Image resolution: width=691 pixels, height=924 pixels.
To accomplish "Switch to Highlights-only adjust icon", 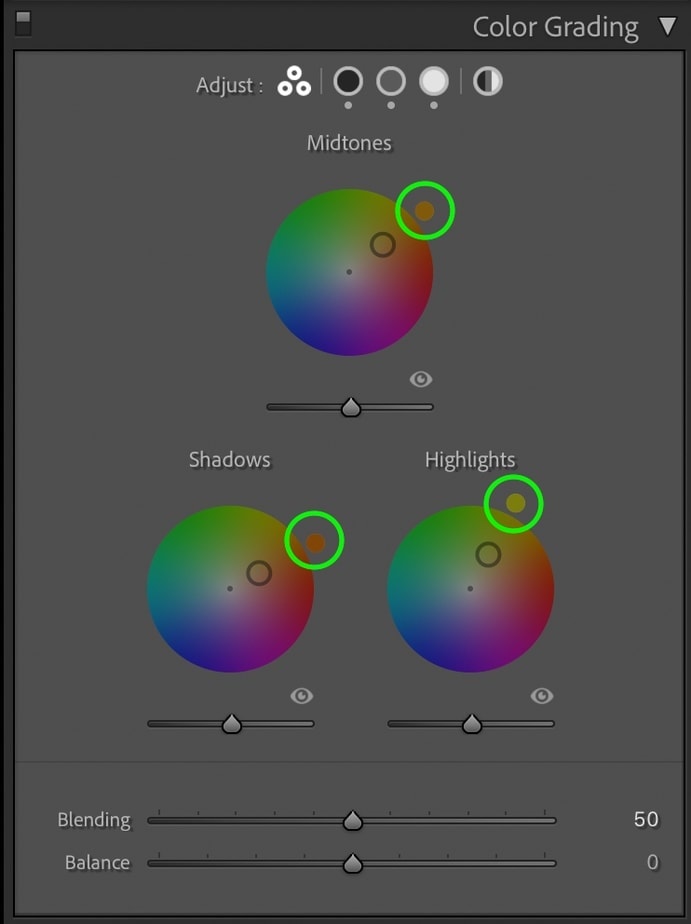I will coord(434,81).
